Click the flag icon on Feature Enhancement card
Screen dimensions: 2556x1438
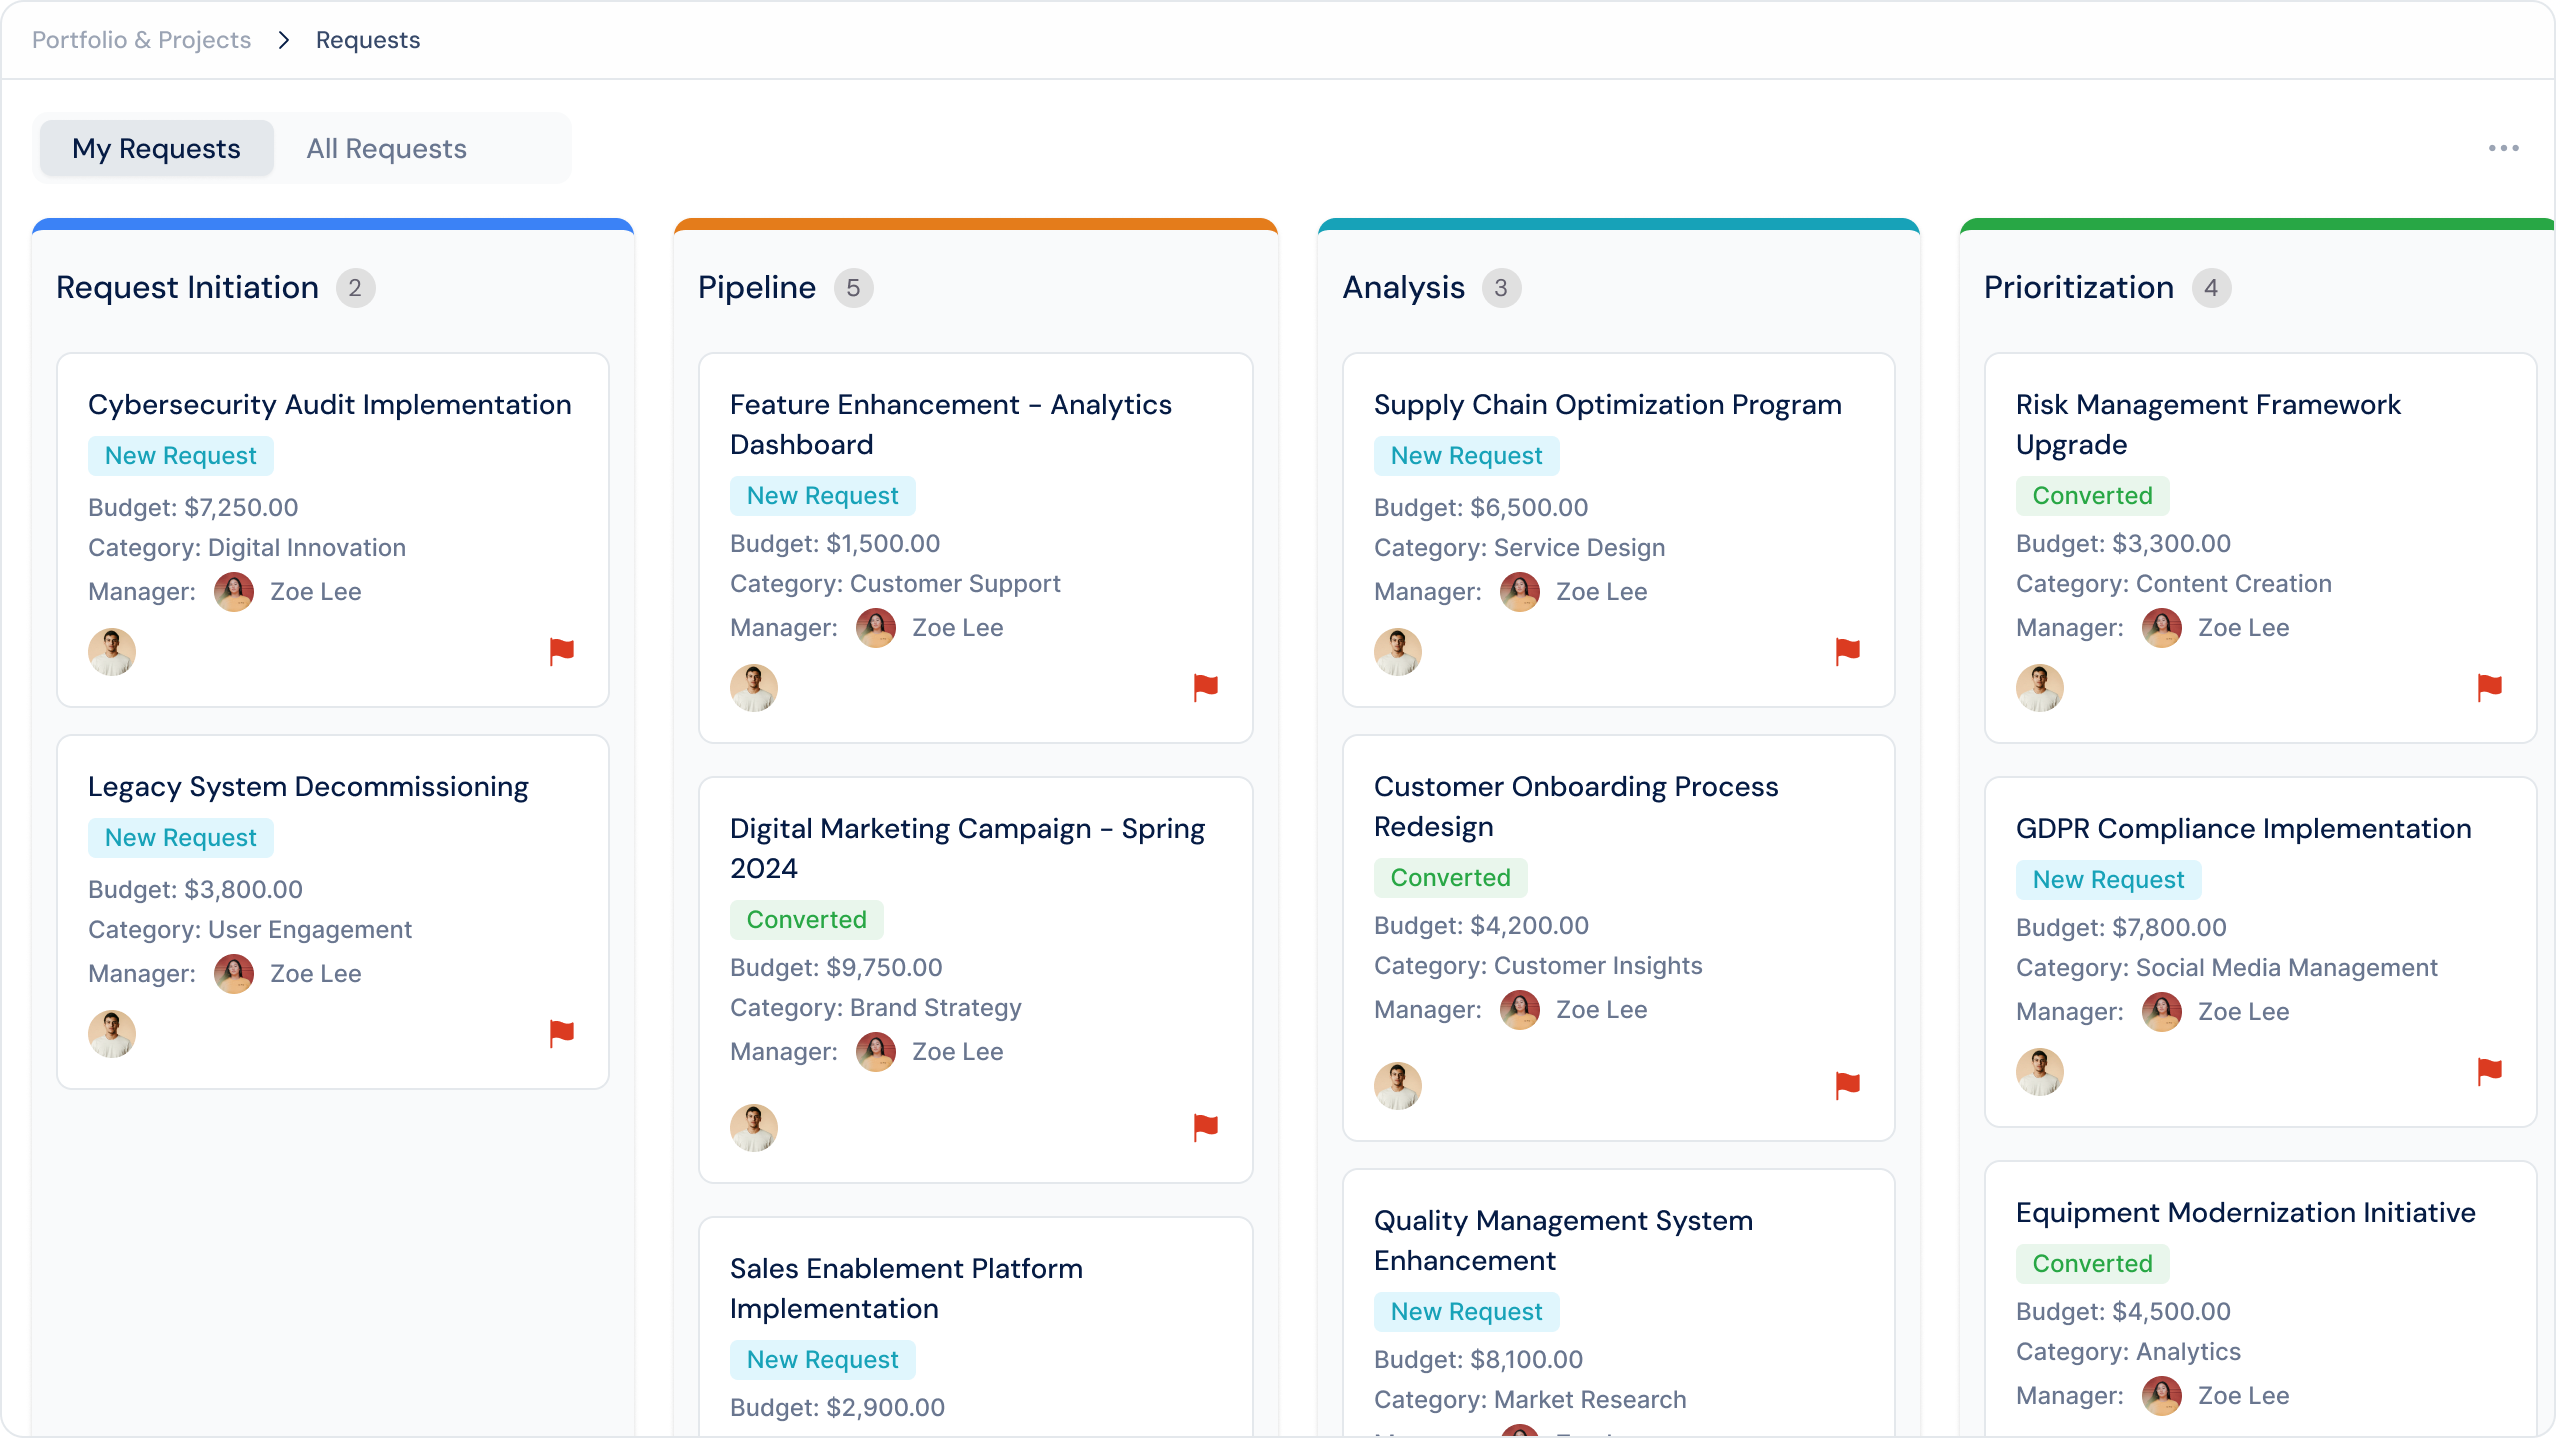1206,687
